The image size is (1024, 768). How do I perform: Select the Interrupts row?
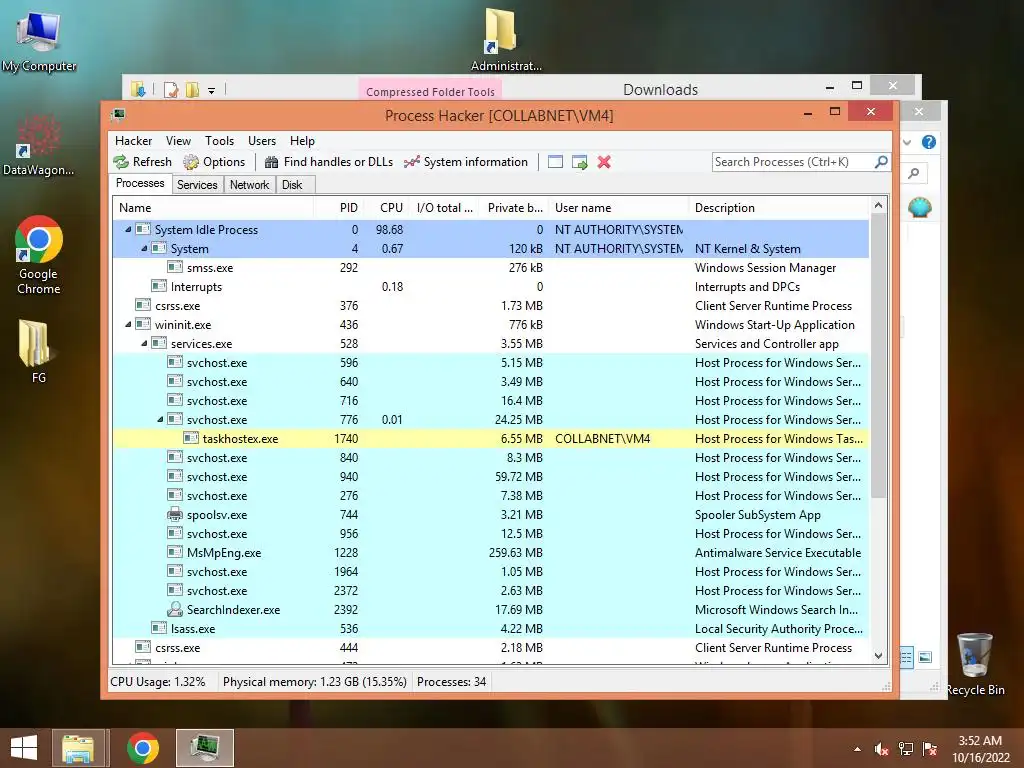(x=491, y=287)
